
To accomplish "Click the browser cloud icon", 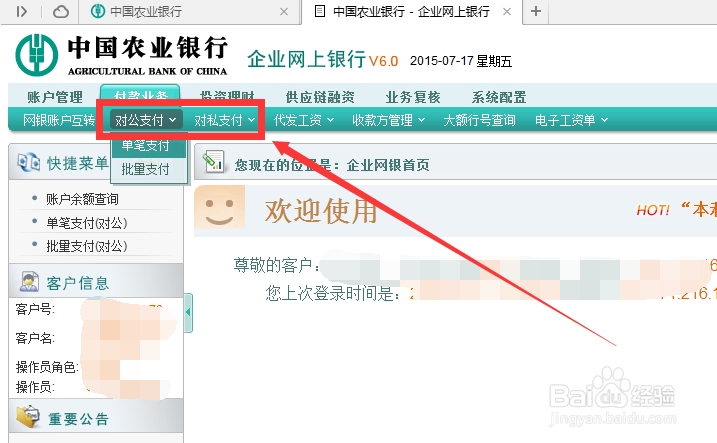I will 61,11.
